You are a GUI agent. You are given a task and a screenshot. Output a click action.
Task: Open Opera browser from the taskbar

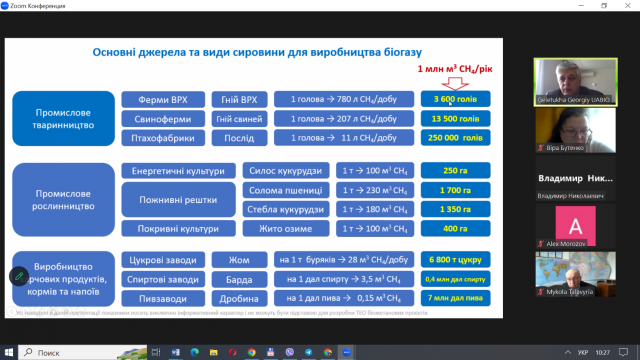click(x=233, y=352)
